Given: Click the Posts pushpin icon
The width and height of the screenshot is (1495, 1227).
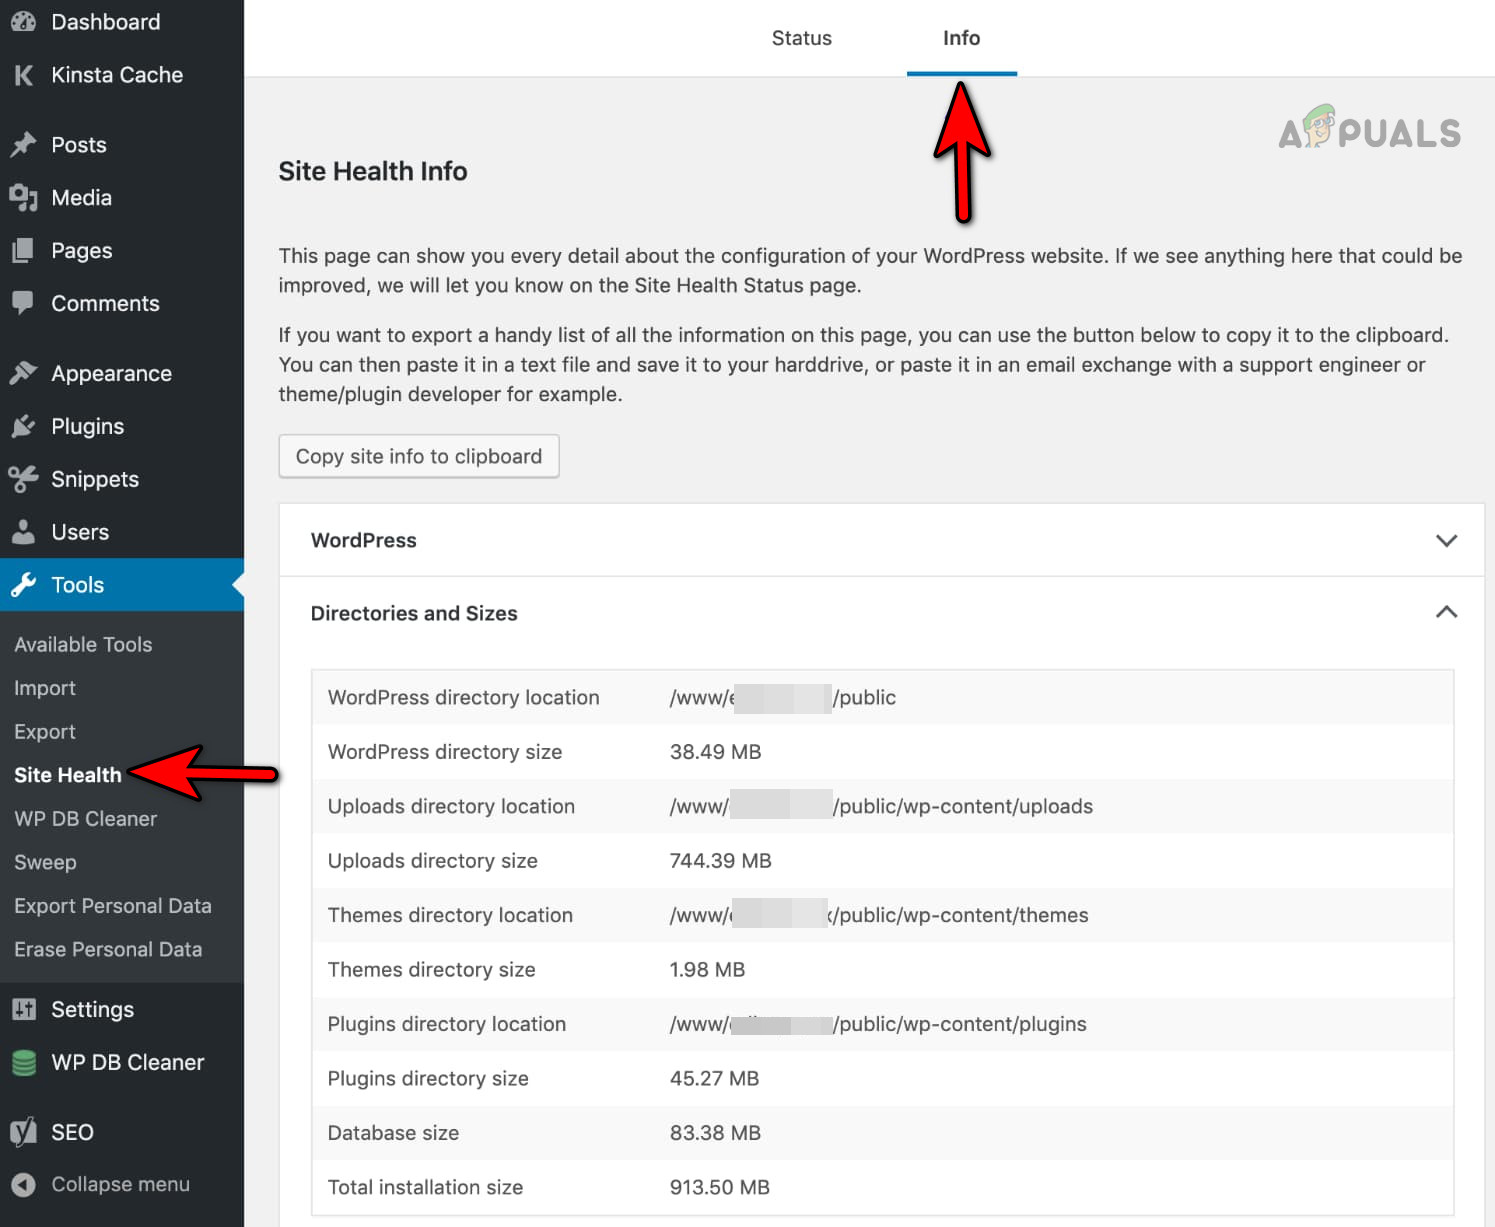Looking at the screenshot, I should point(23,144).
